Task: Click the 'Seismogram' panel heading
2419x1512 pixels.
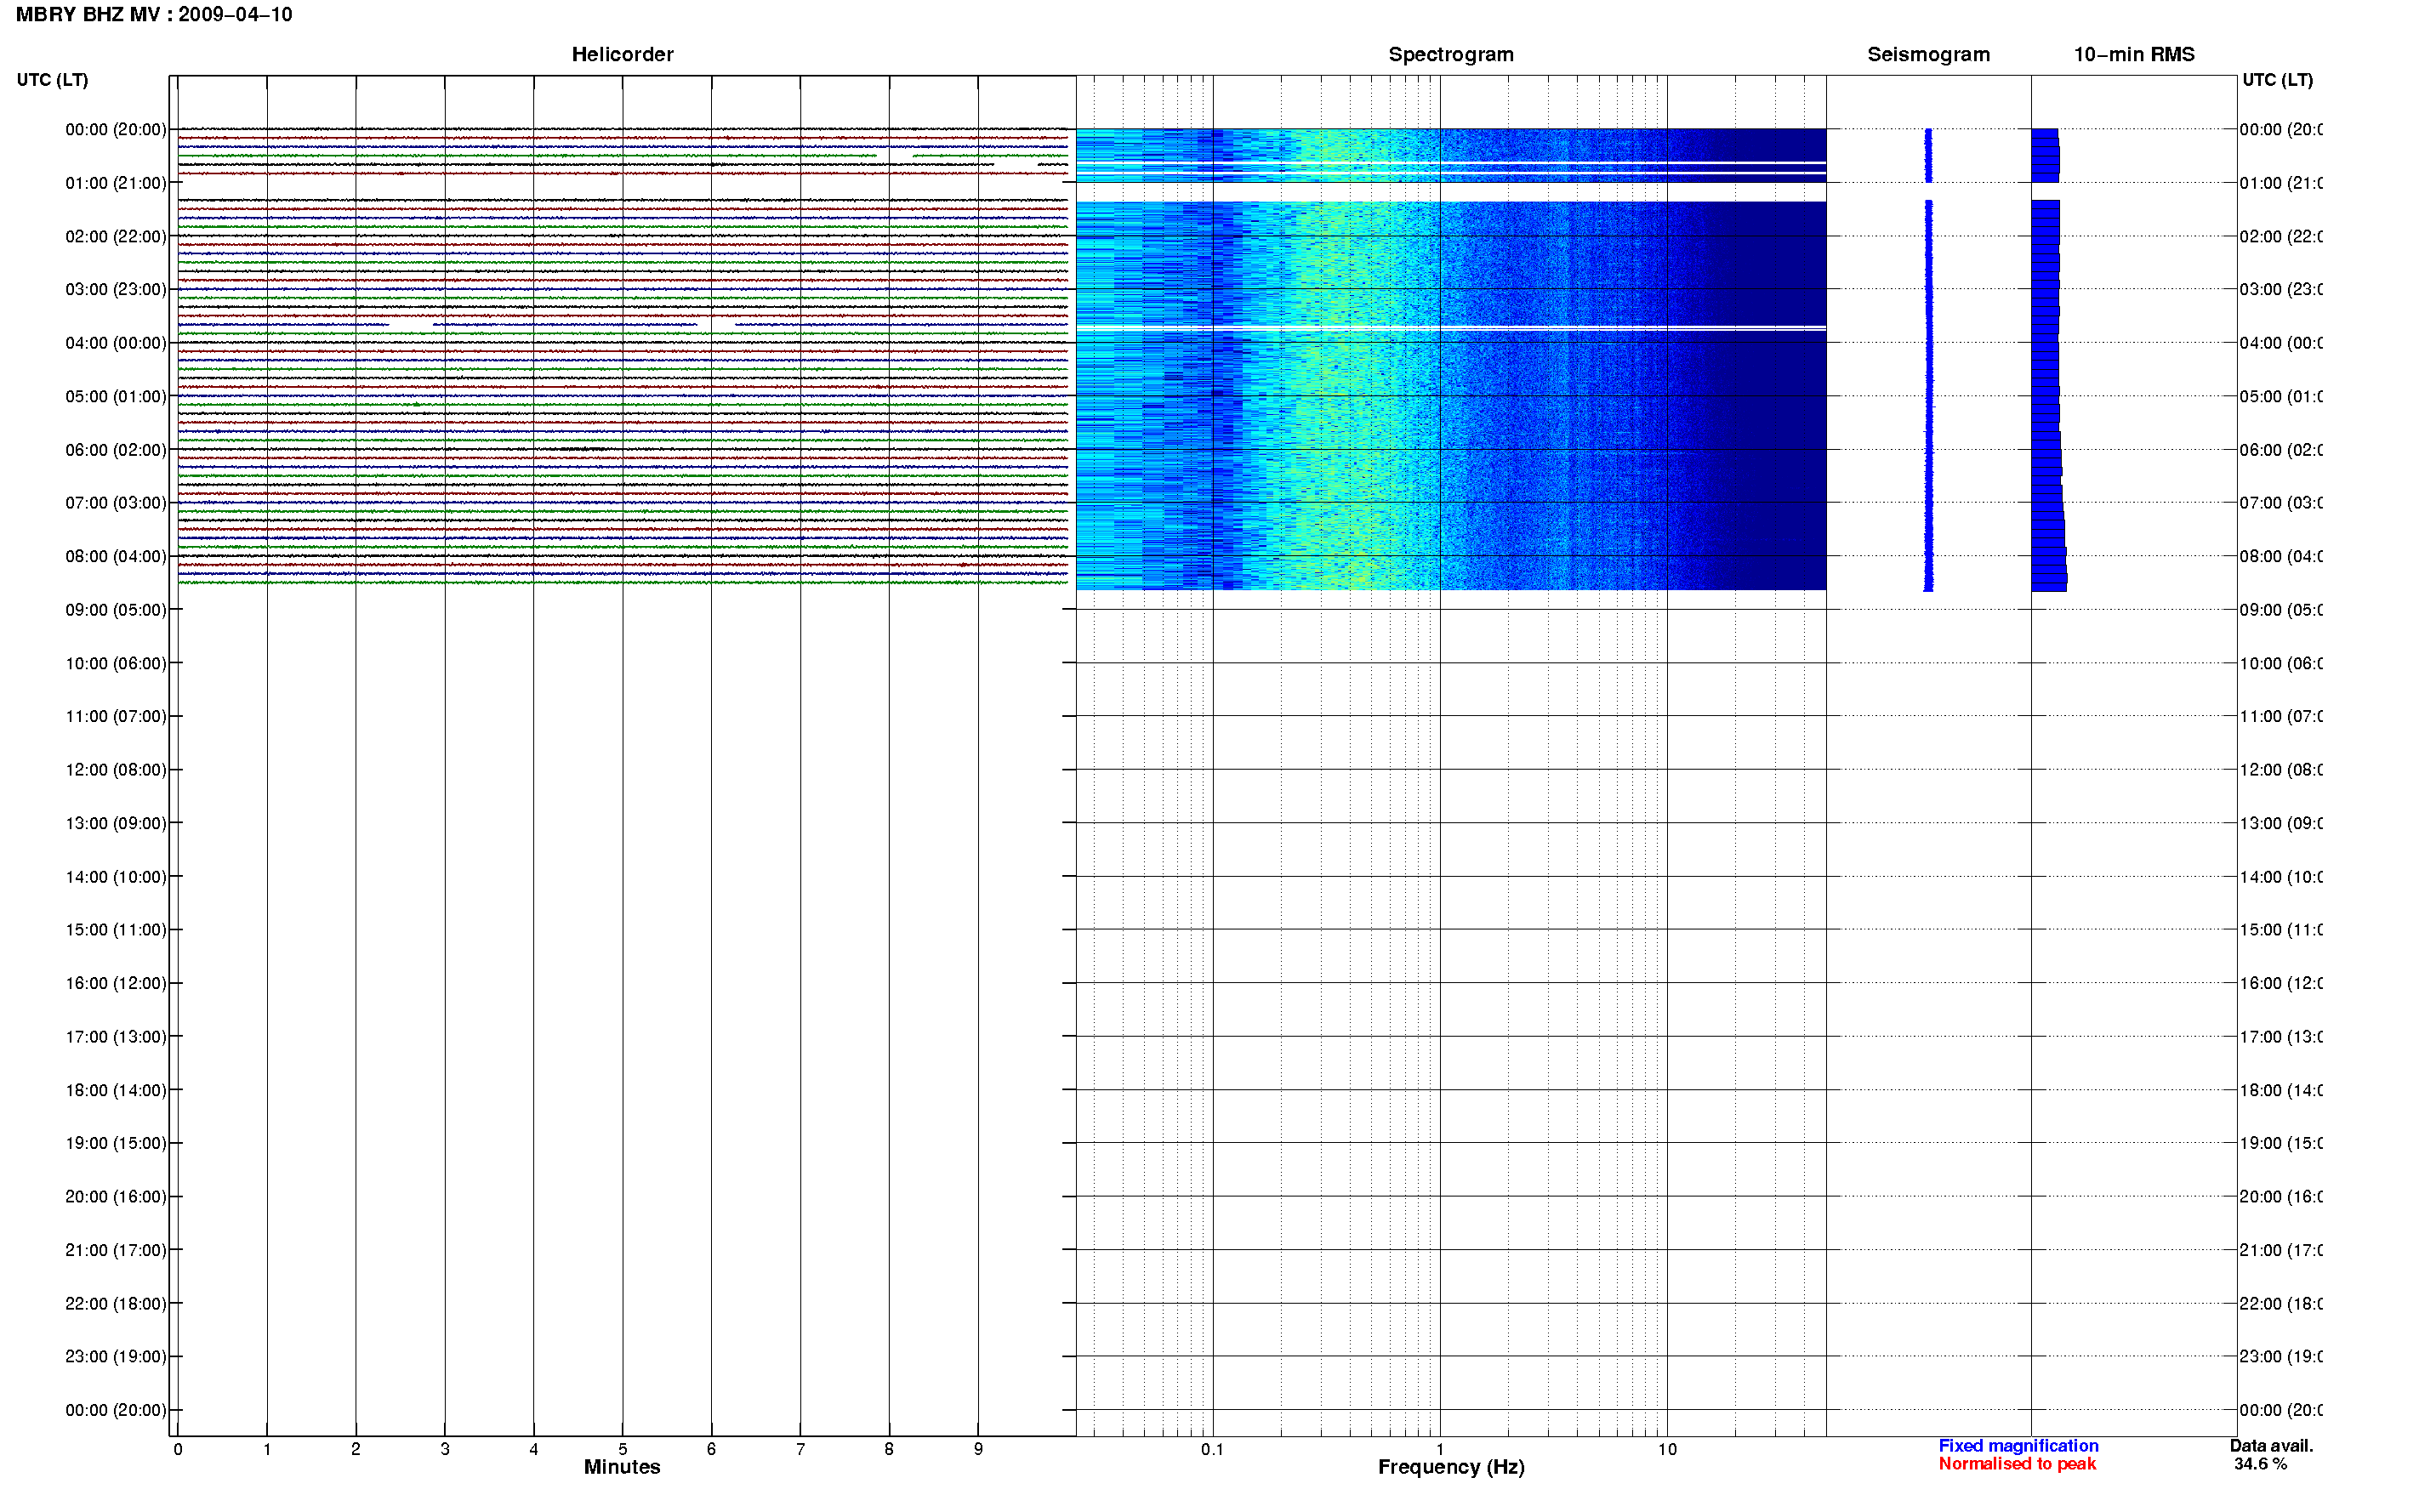Action: point(1928,55)
